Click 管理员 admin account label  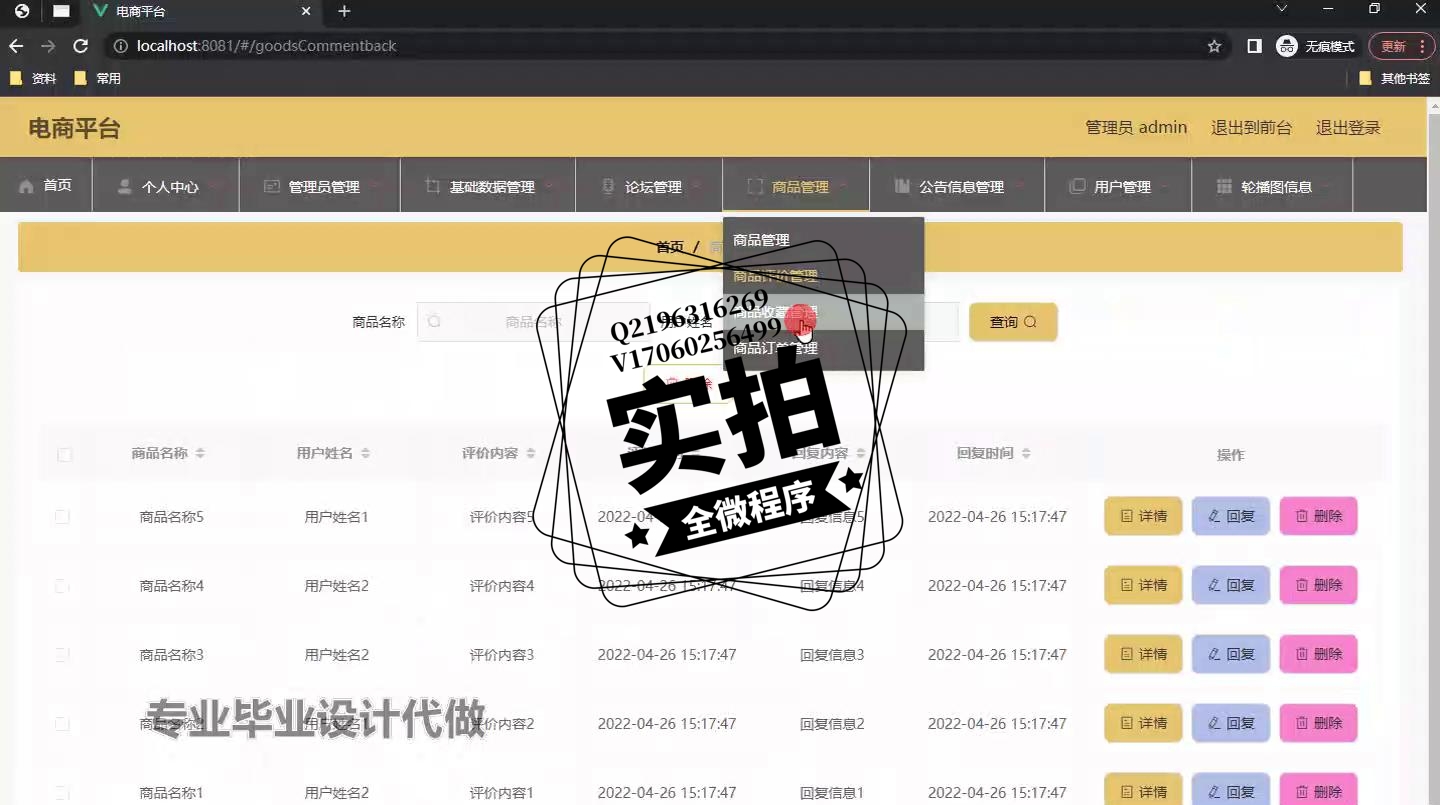tap(1136, 127)
